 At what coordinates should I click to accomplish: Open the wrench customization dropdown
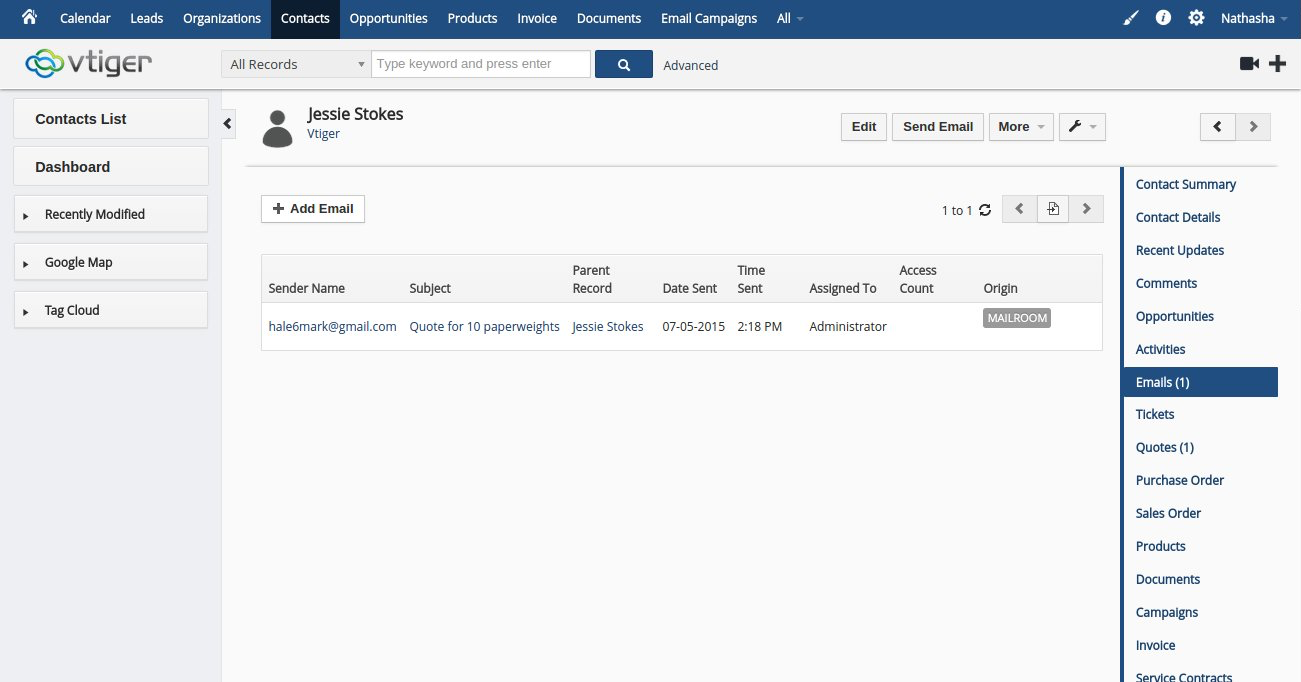[x=1081, y=127]
